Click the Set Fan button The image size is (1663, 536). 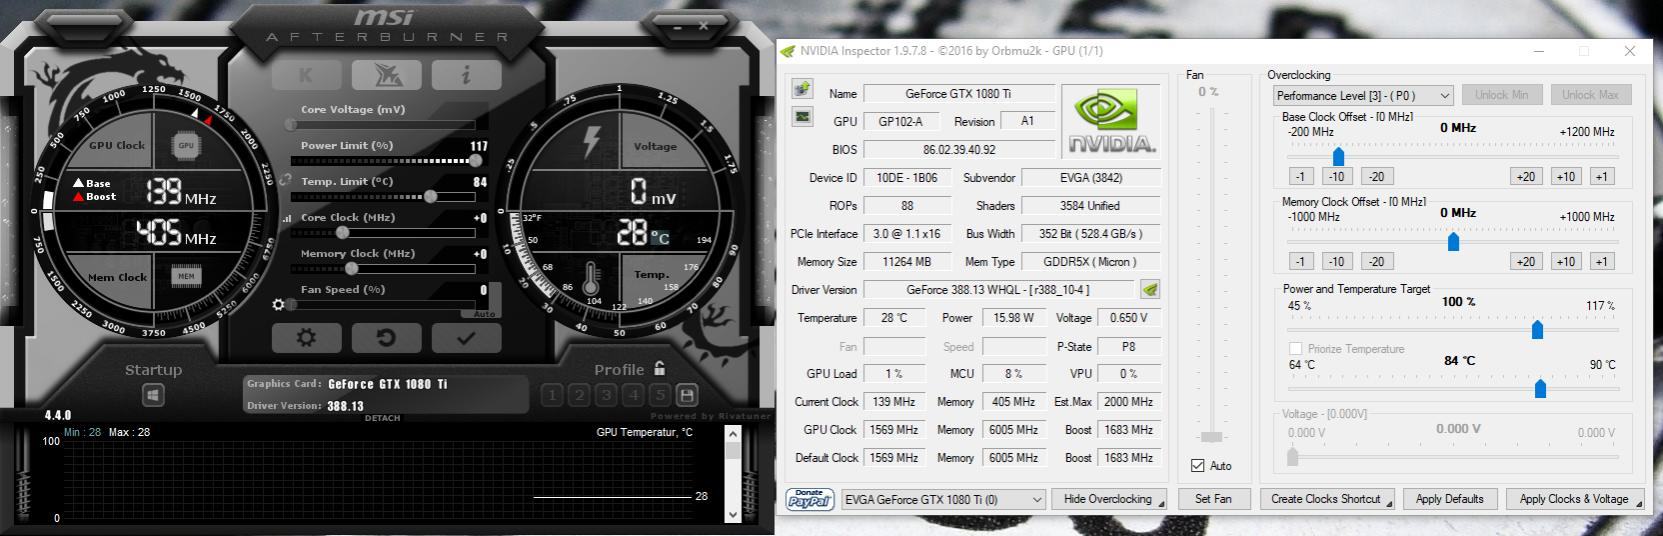click(x=1213, y=499)
